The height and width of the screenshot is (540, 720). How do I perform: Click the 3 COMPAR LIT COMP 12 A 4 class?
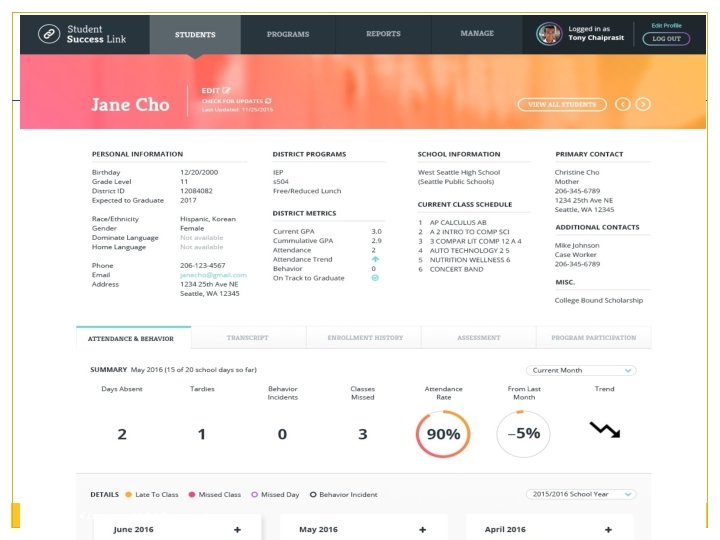click(x=475, y=241)
